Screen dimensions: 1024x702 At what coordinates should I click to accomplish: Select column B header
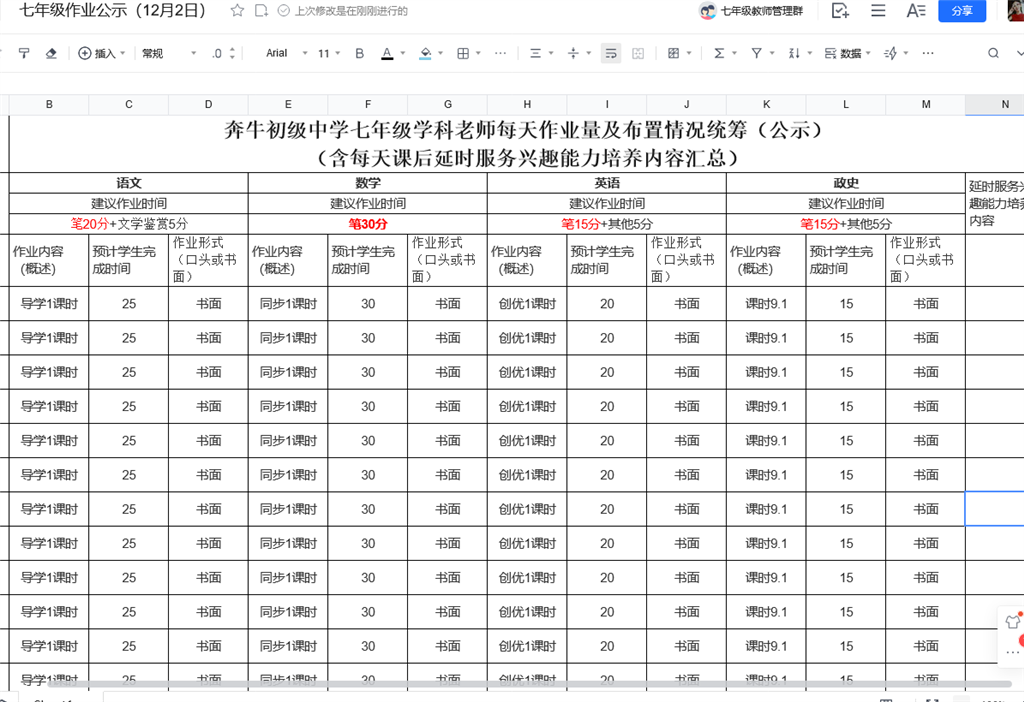click(49, 104)
